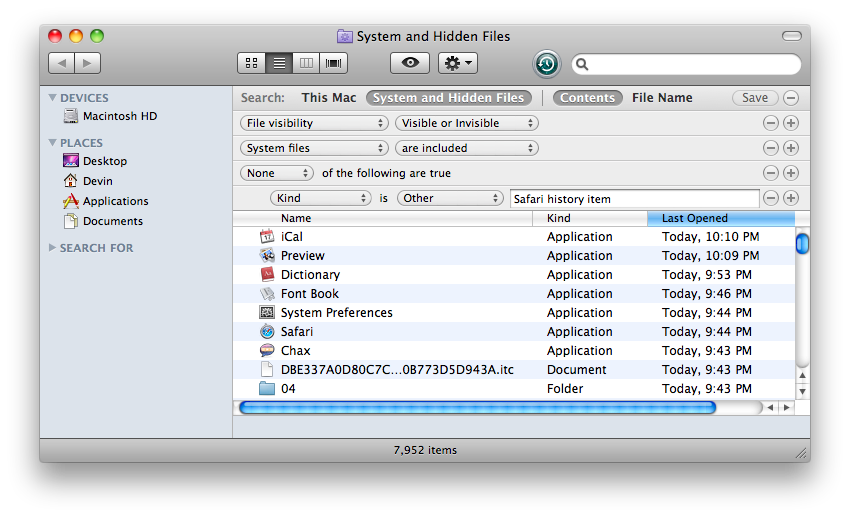
Task: Click the horizontal scroll left arrow
Action: pyautogui.click(x=770, y=408)
